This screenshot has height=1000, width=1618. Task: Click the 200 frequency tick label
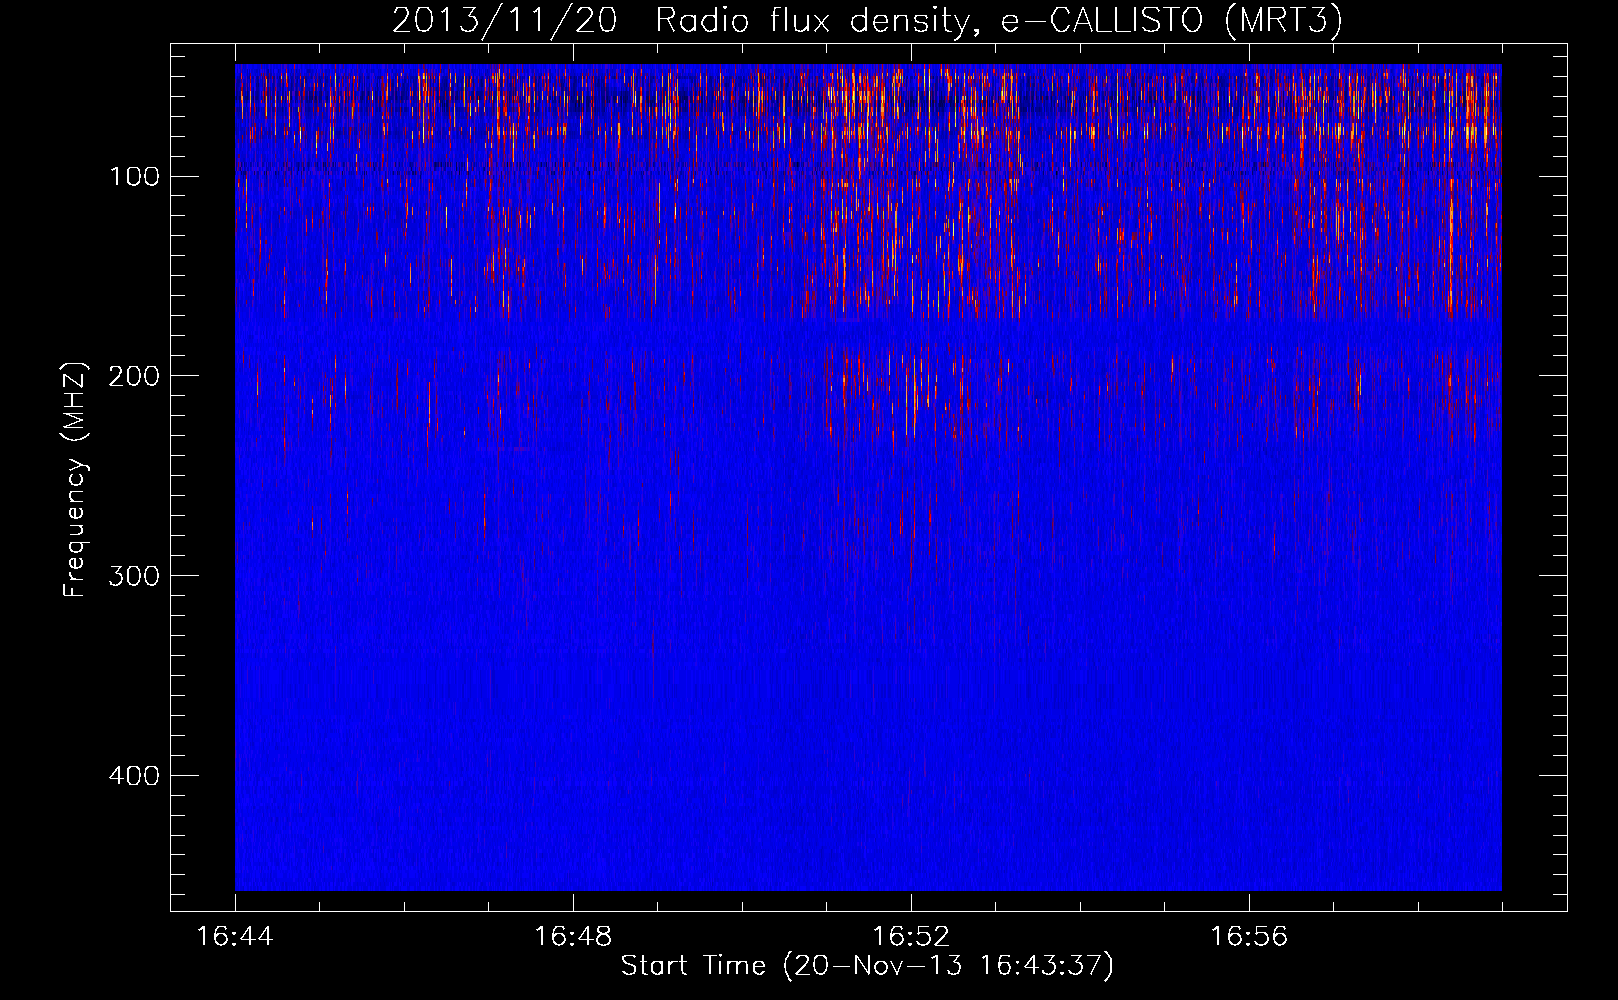pos(132,376)
